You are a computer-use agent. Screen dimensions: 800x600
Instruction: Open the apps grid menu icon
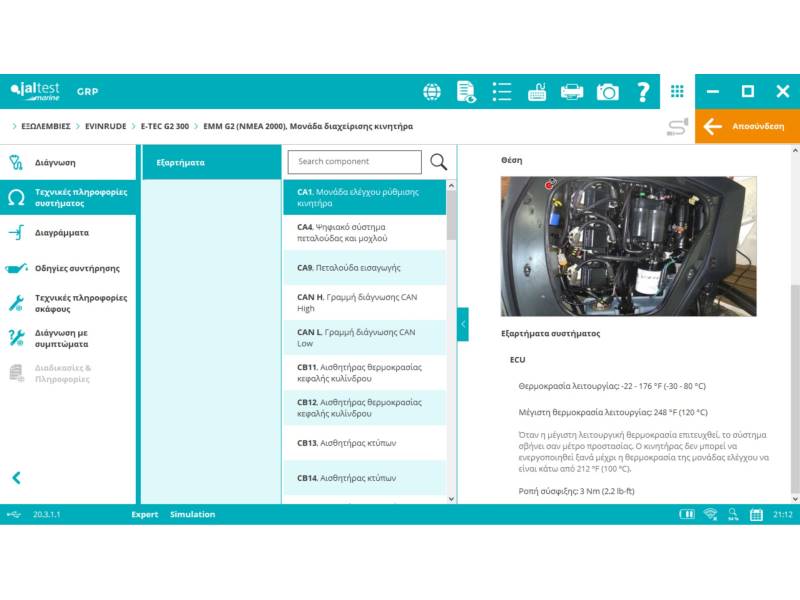pos(677,91)
